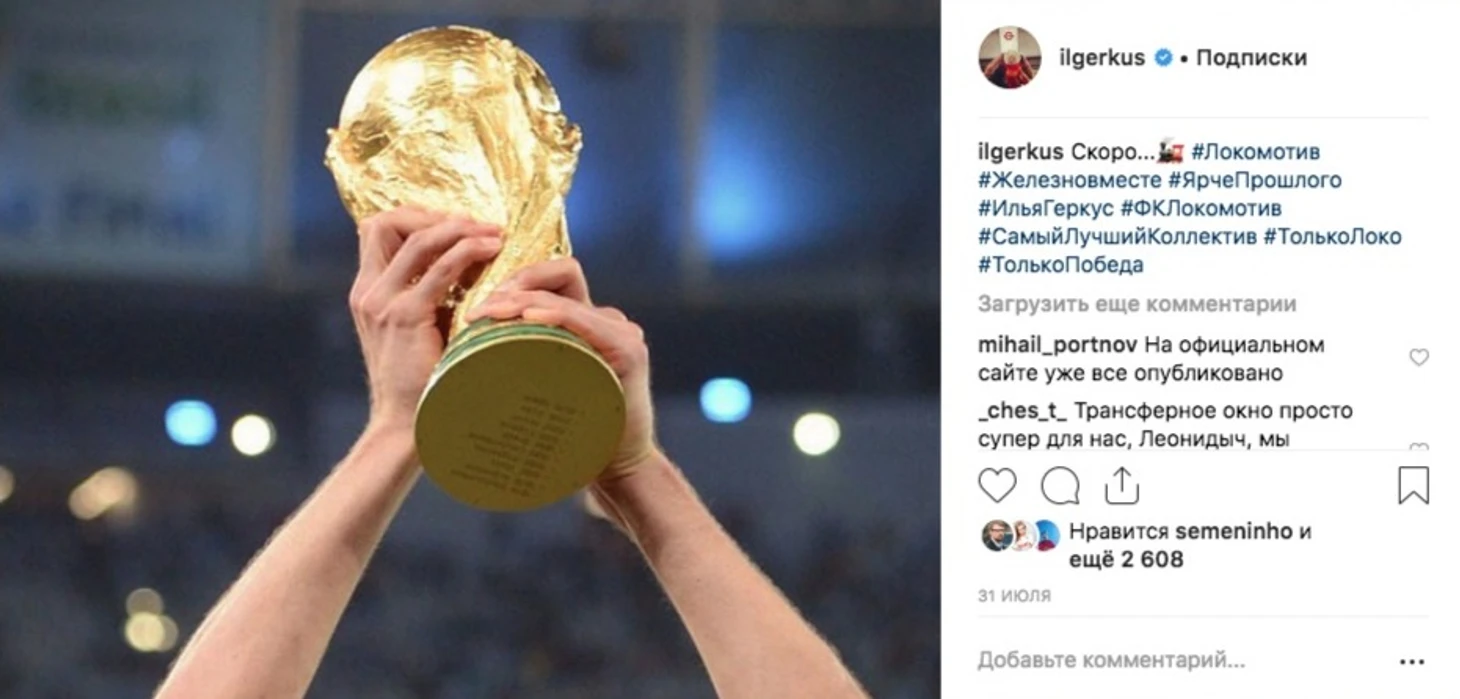This screenshot has height=699, width=1460.
Task: Expand Загрузить еще комментарии
Action: pyautogui.click(x=1137, y=303)
